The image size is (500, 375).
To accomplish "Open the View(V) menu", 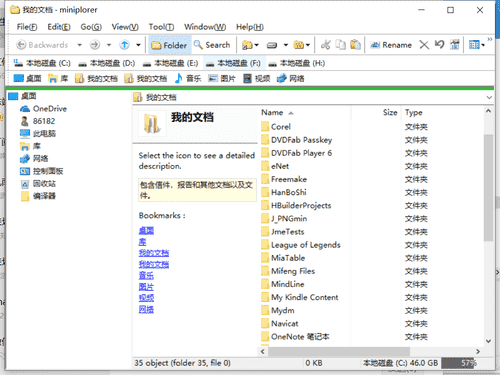I will click(x=125, y=27).
